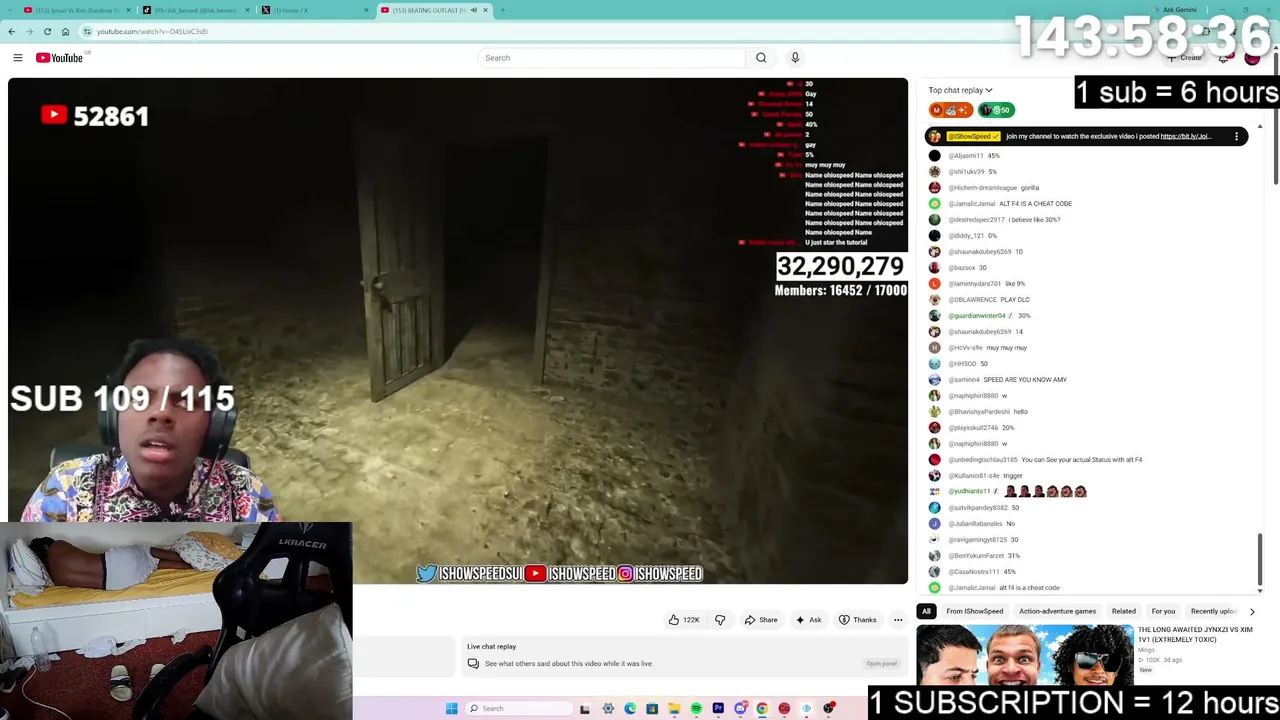
Task: Click the @IShowSpeed pinned author name
Action: (x=972, y=136)
